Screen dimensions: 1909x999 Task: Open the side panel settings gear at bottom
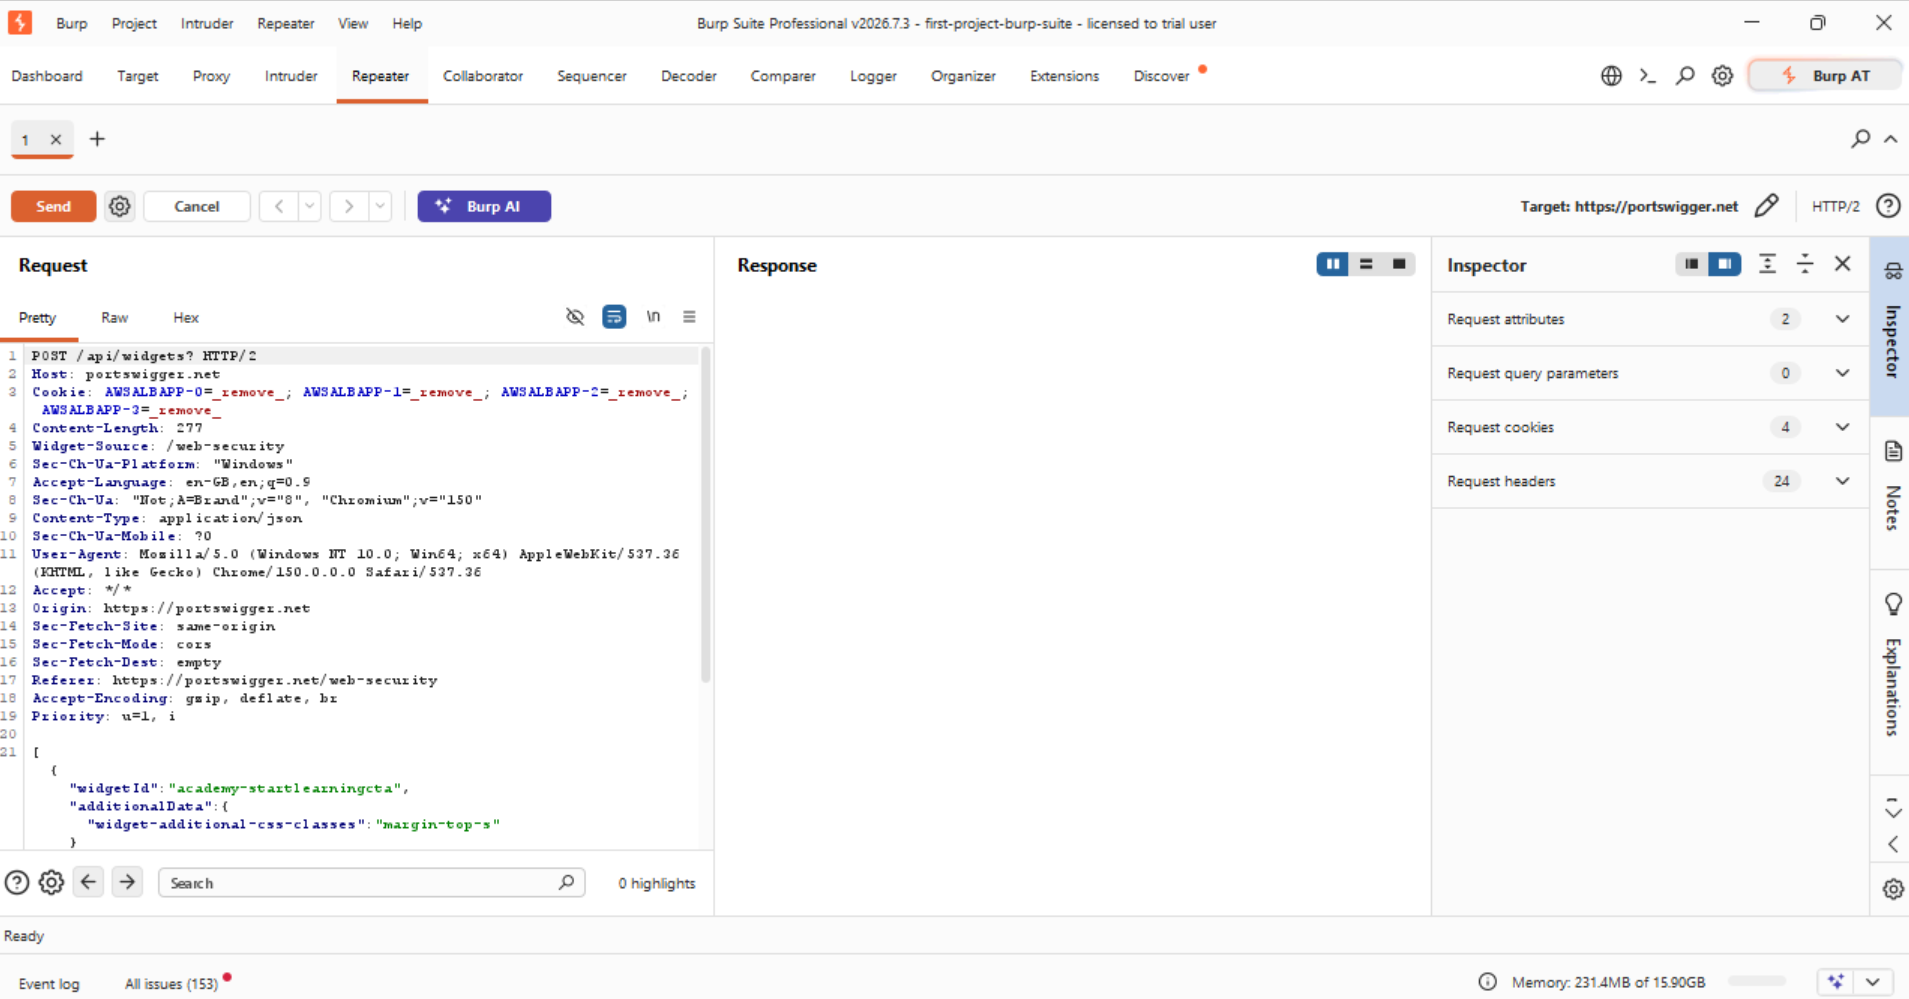pyautogui.click(x=1893, y=889)
